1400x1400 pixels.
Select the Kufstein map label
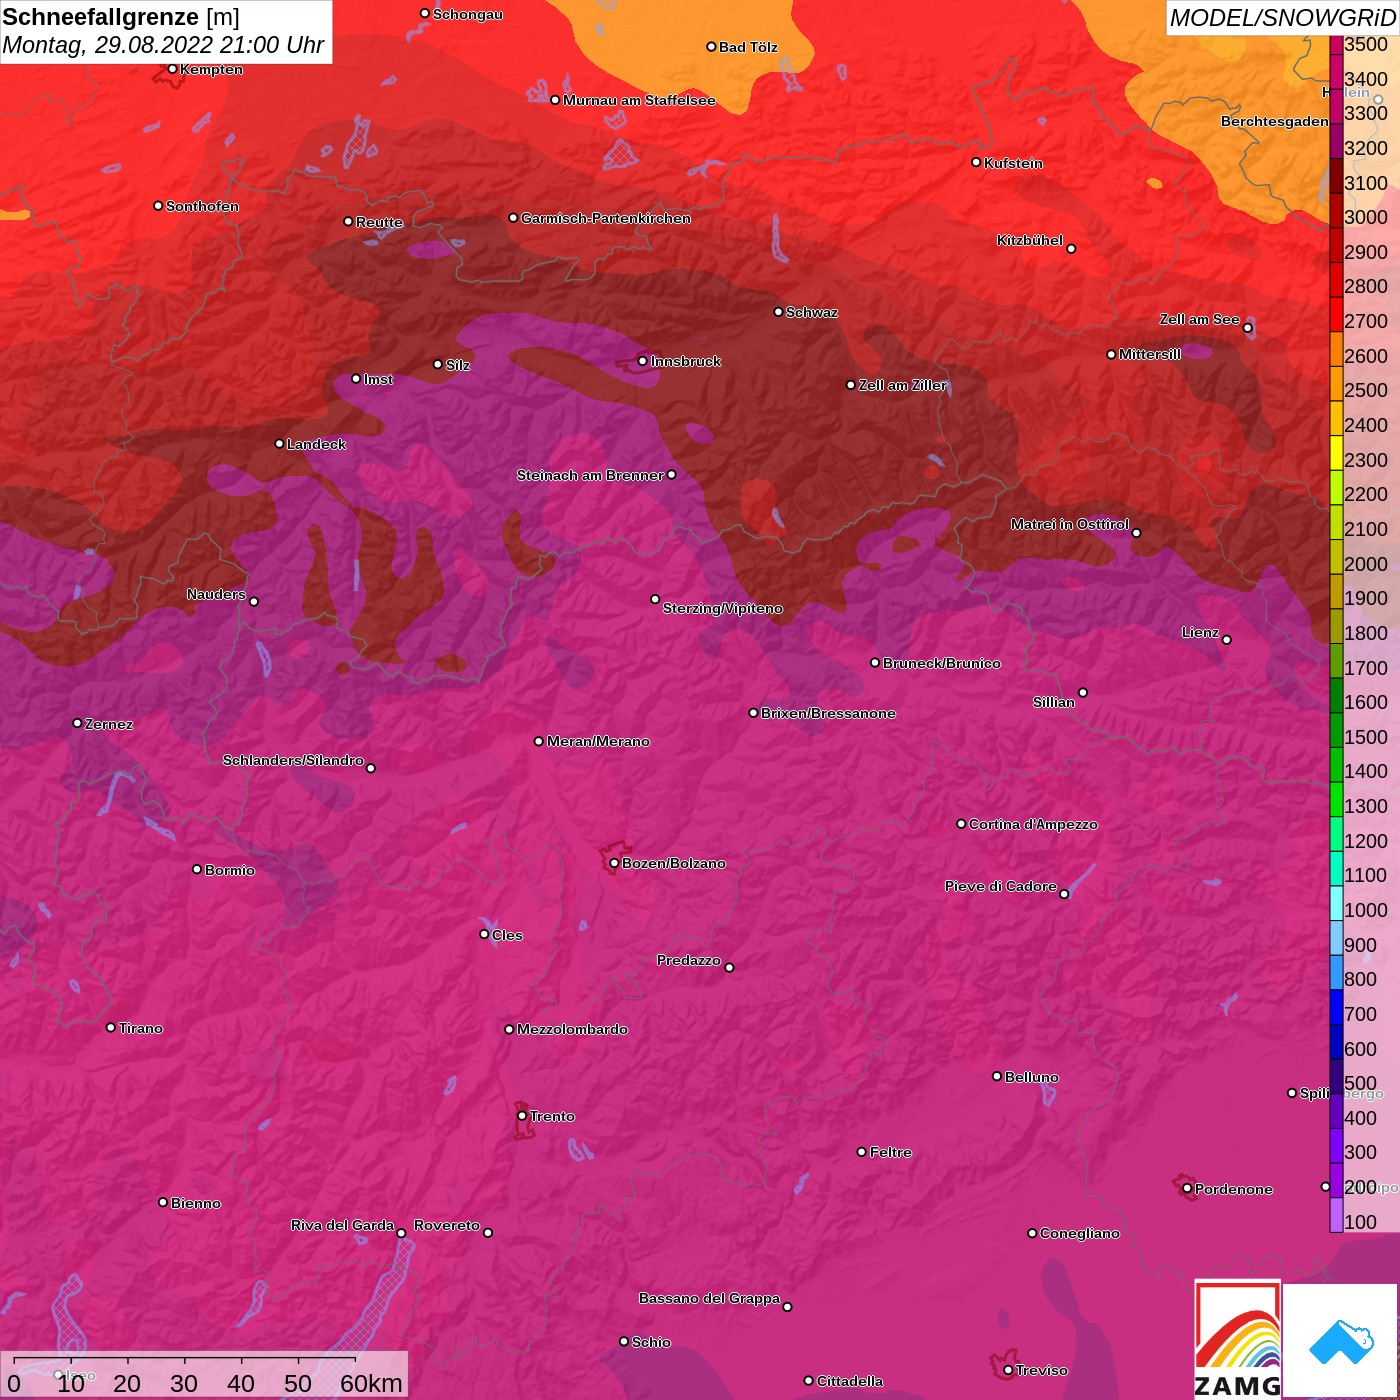pyautogui.click(x=1013, y=163)
